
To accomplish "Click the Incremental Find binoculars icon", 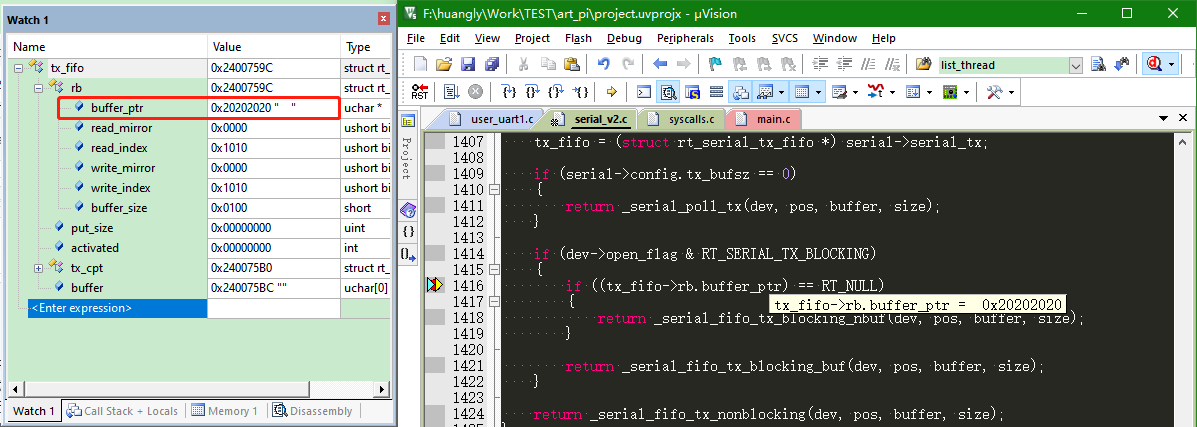I will pos(1122,65).
